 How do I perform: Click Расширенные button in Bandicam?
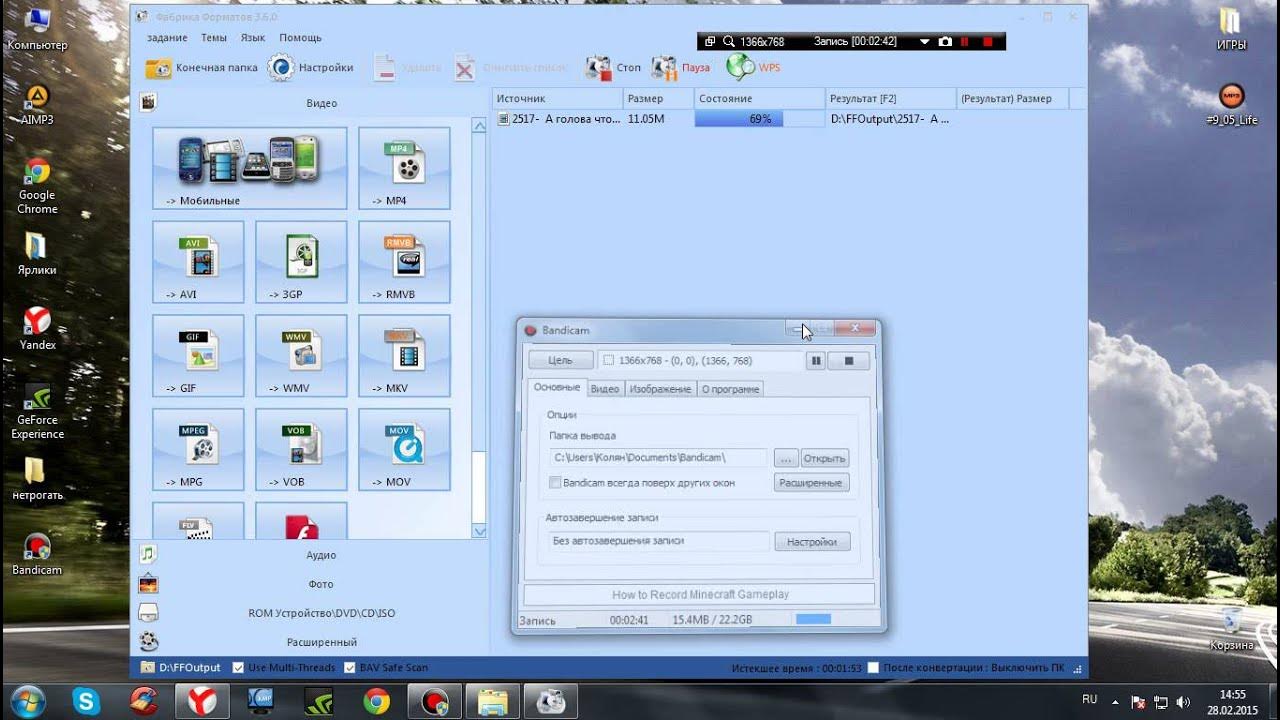[x=811, y=482]
